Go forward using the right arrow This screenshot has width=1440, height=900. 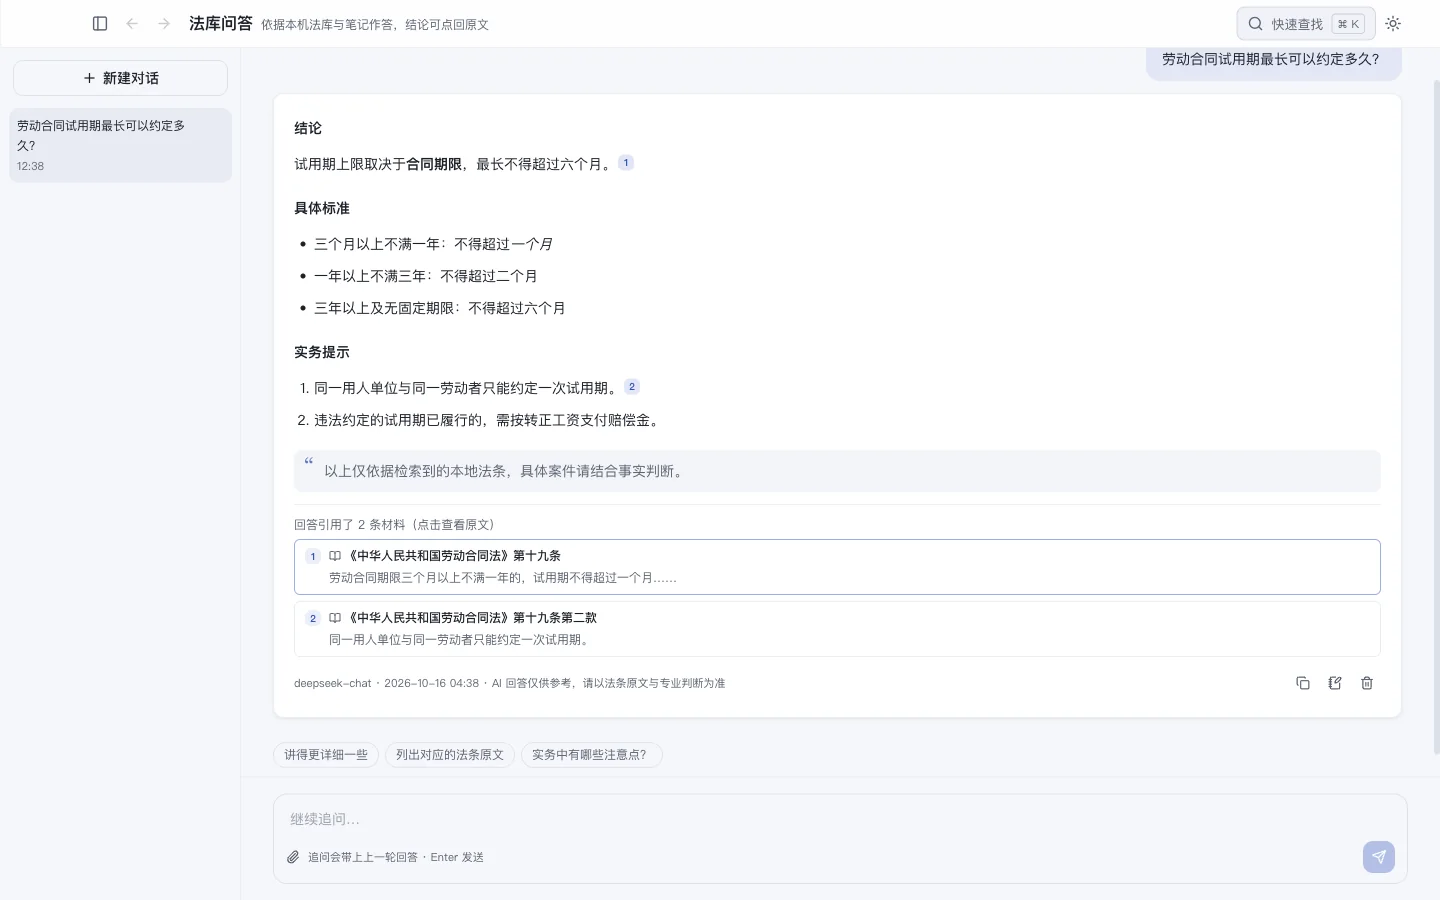pyautogui.click(x=164, y=23)
